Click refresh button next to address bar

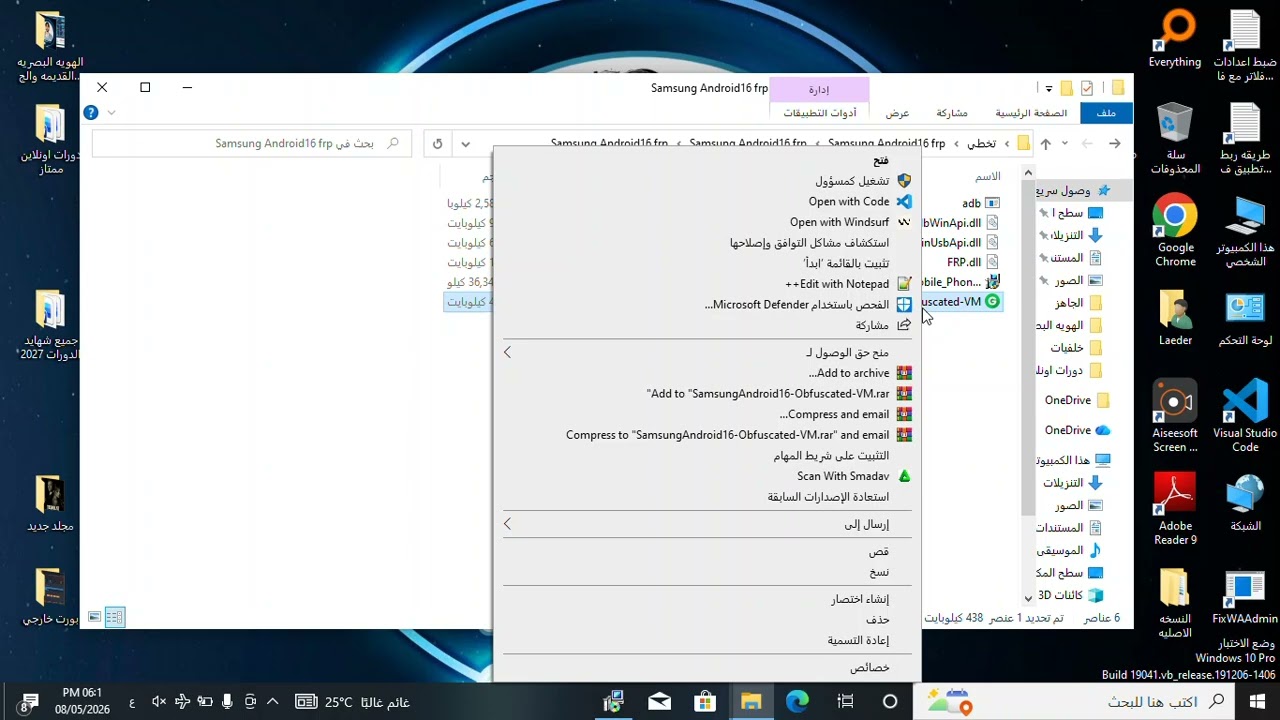(437, 144)
